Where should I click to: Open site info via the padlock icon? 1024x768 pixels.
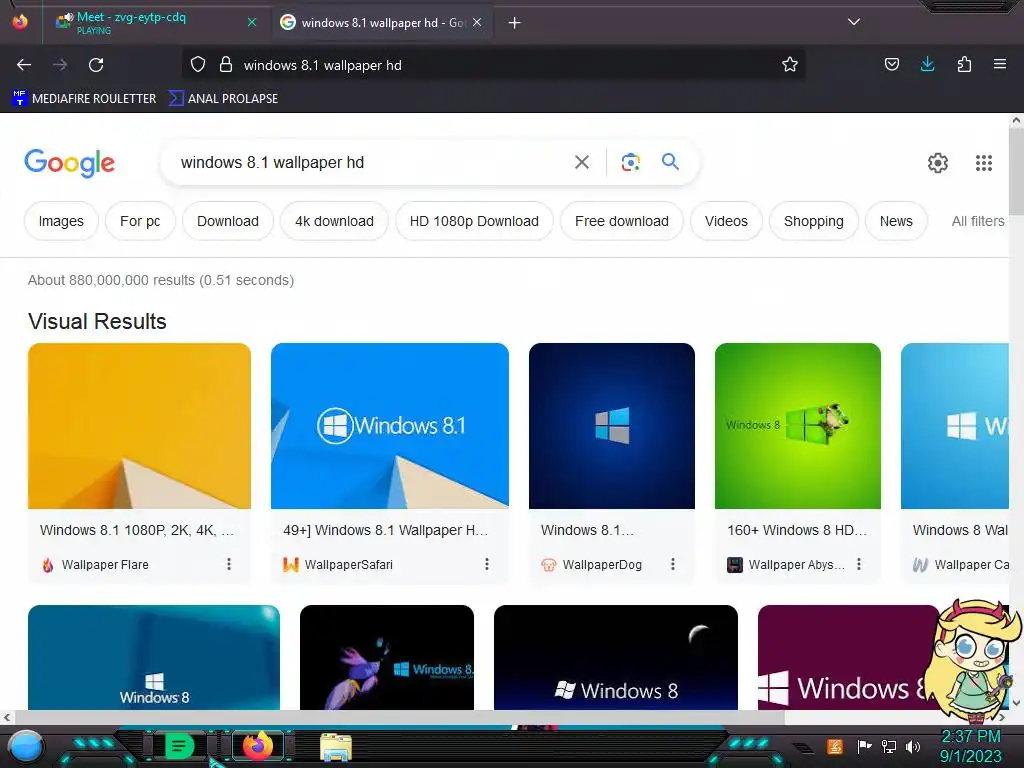[226, 65]
